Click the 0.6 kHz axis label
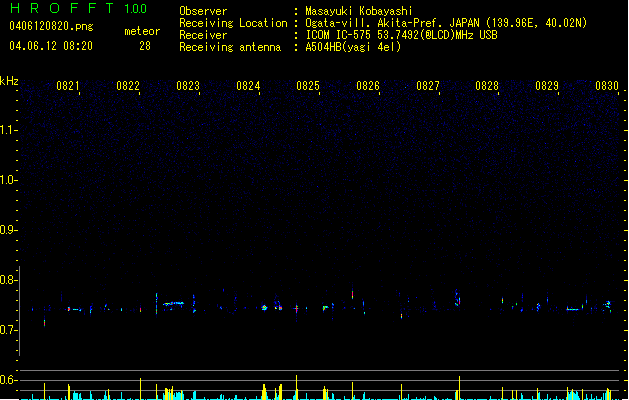Viewport: 629px width, 400px height. [x=8, y=380]
